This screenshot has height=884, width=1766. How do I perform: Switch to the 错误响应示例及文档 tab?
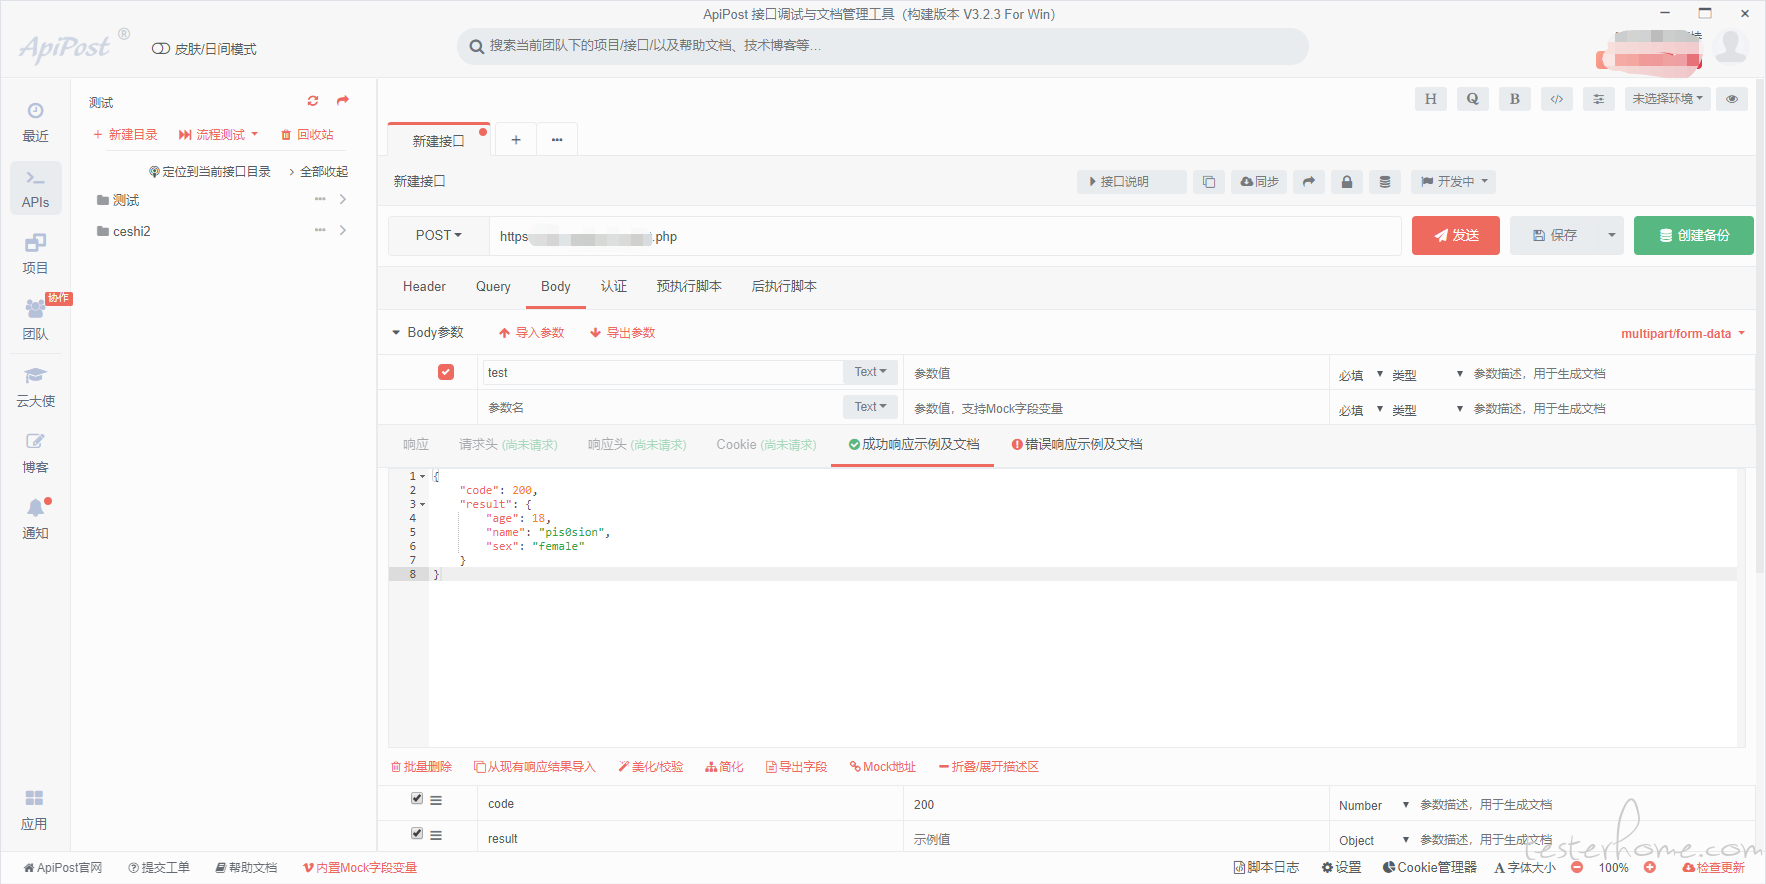pos(1077,445)
